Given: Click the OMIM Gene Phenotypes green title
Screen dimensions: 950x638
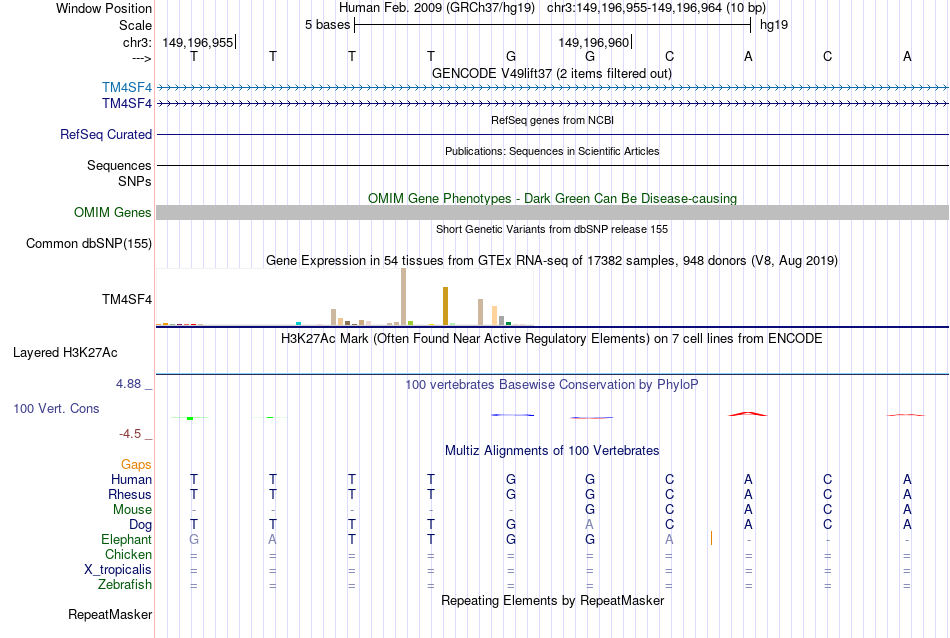Looking at the screenshot, I should tap(553, 198).
